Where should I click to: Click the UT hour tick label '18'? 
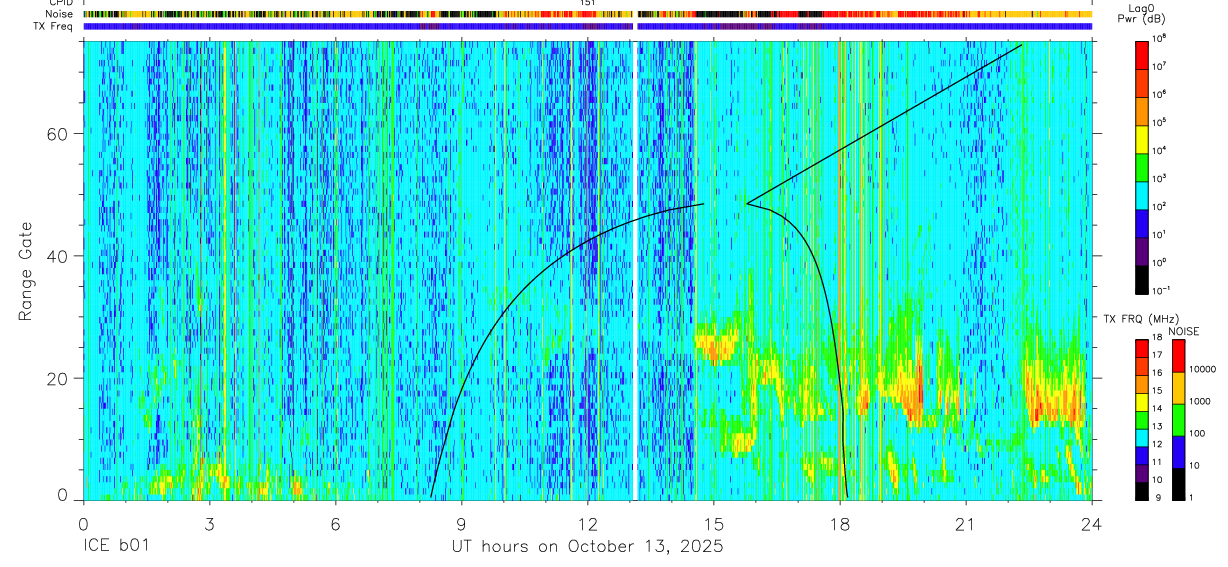840,524
